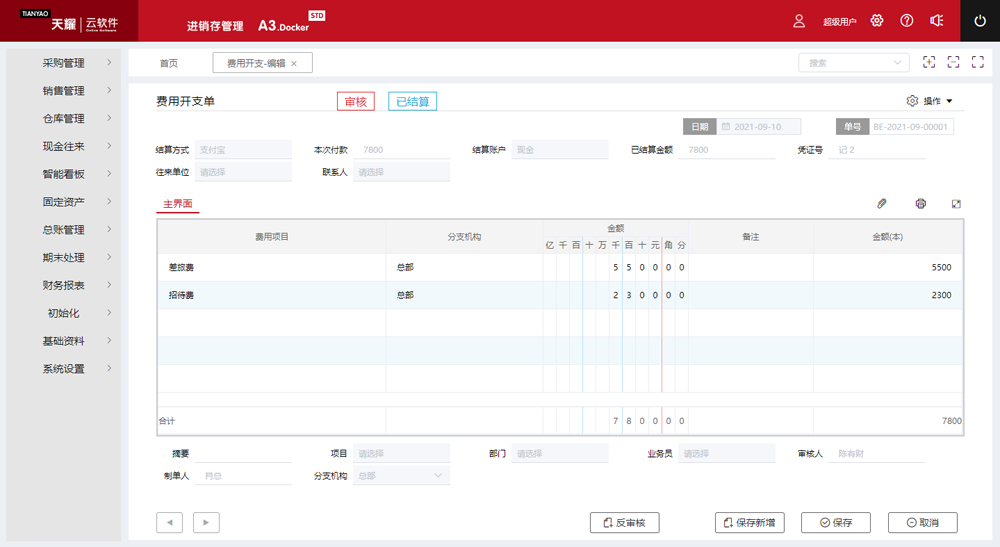Click the fullscreen frame icon
The image size is (1000, 547).
click(977, 62)
